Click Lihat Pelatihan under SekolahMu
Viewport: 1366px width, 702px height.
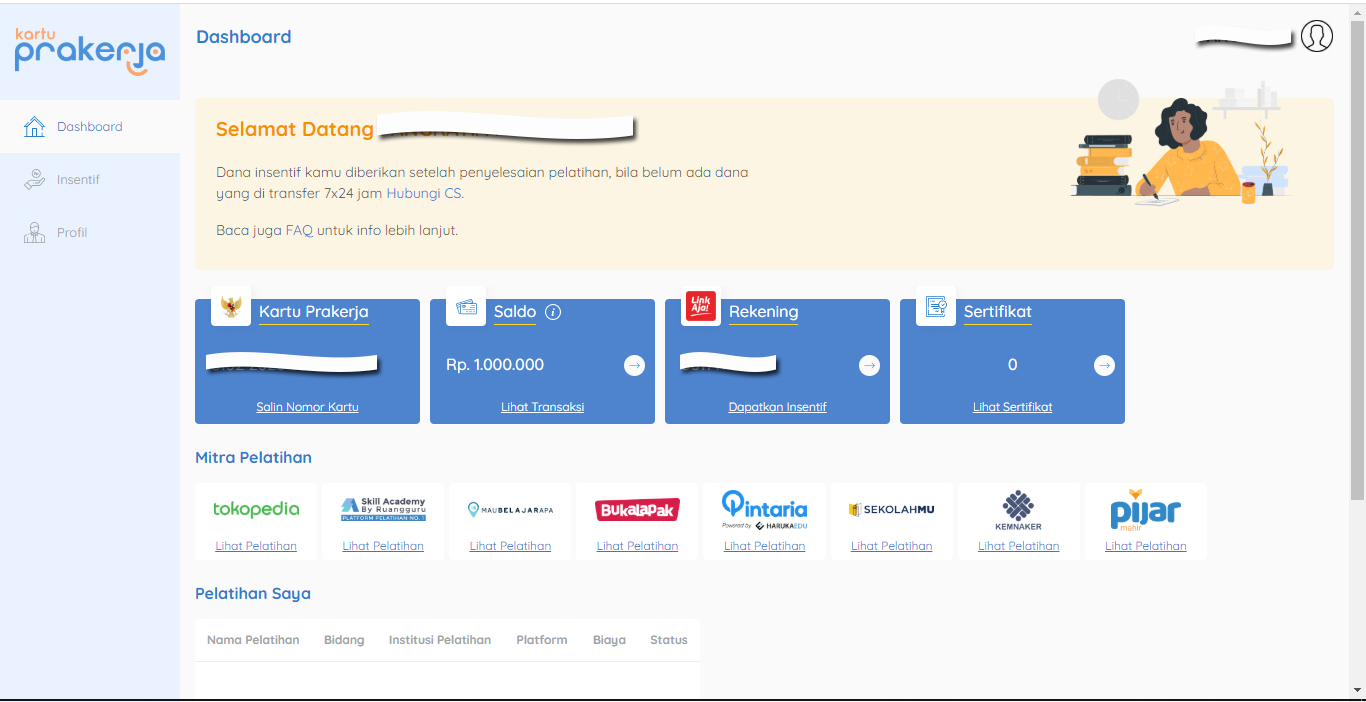point(891,546)
